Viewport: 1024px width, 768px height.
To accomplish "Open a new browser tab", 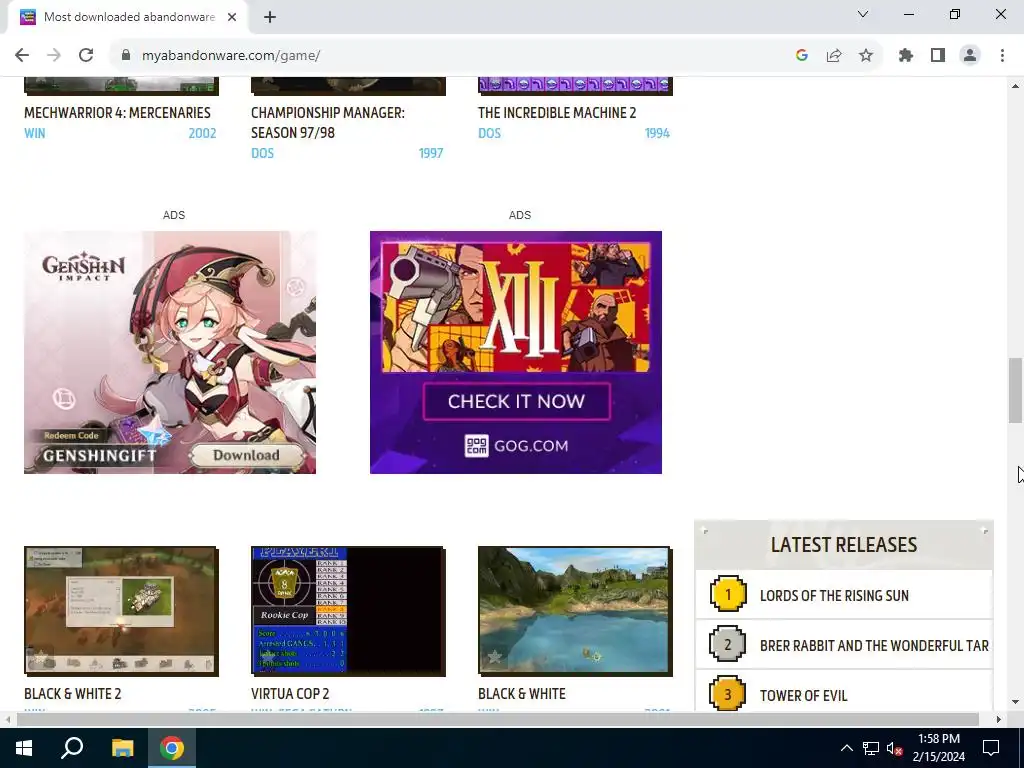I will [270, 17].
